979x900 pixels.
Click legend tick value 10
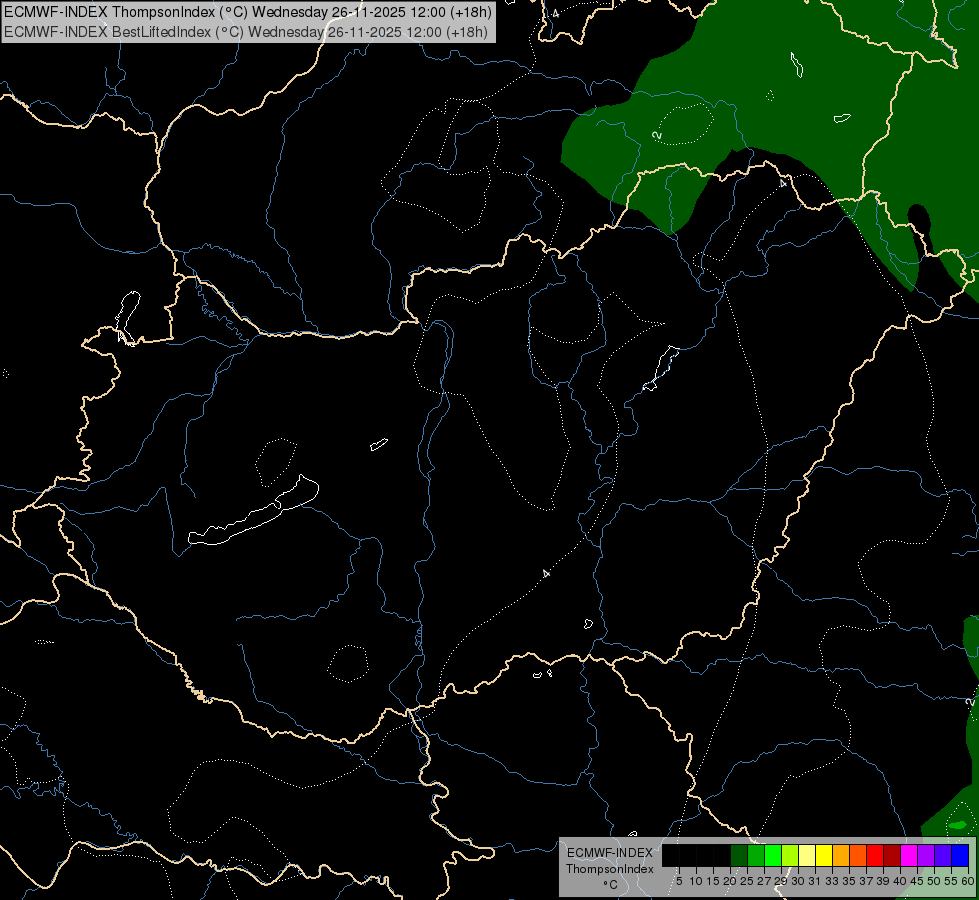click(696, 881)
